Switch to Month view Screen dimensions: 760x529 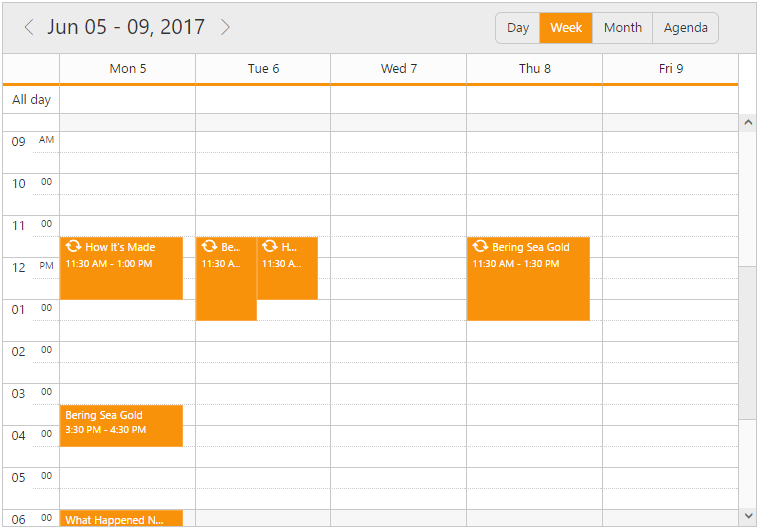point(622,28)
